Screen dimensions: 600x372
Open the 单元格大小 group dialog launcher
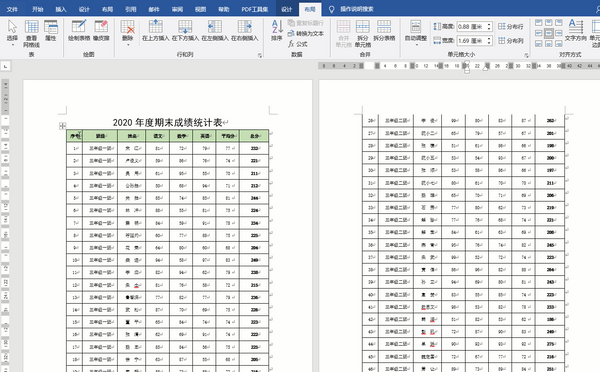pyautogui.click(x=527, y=55)
